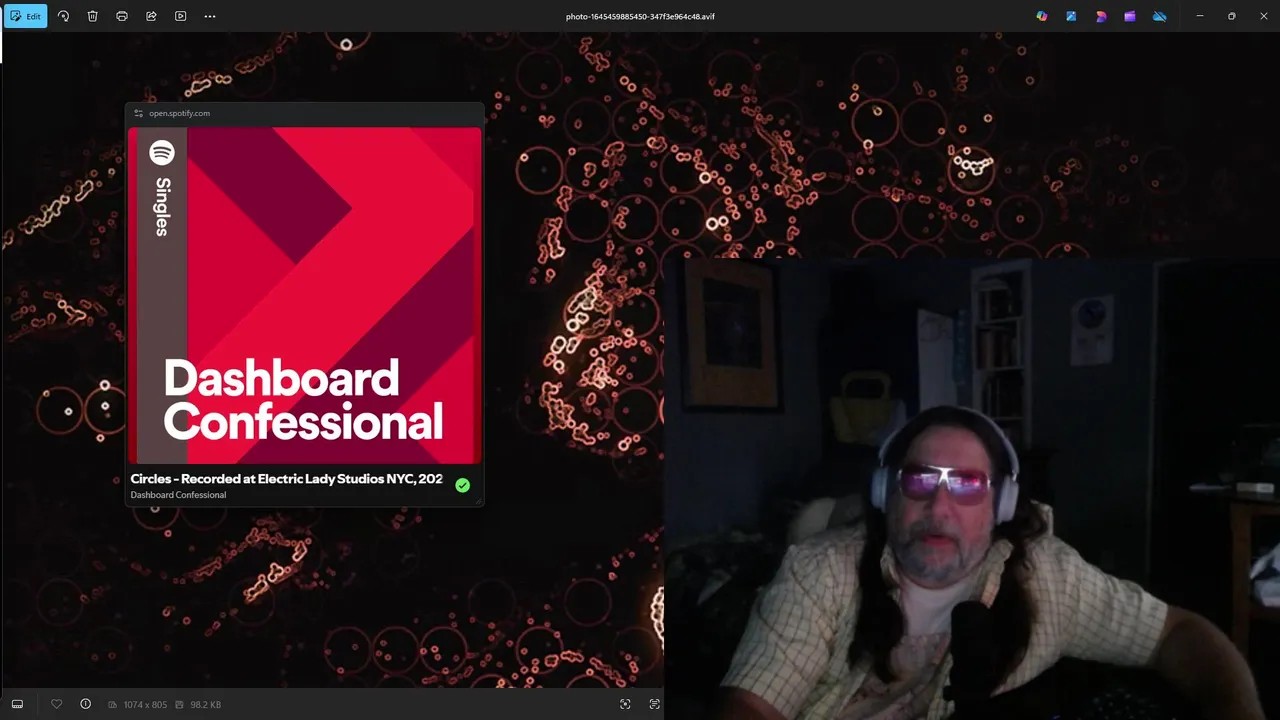Restore down the Photos window

[x=1231, y=16]
